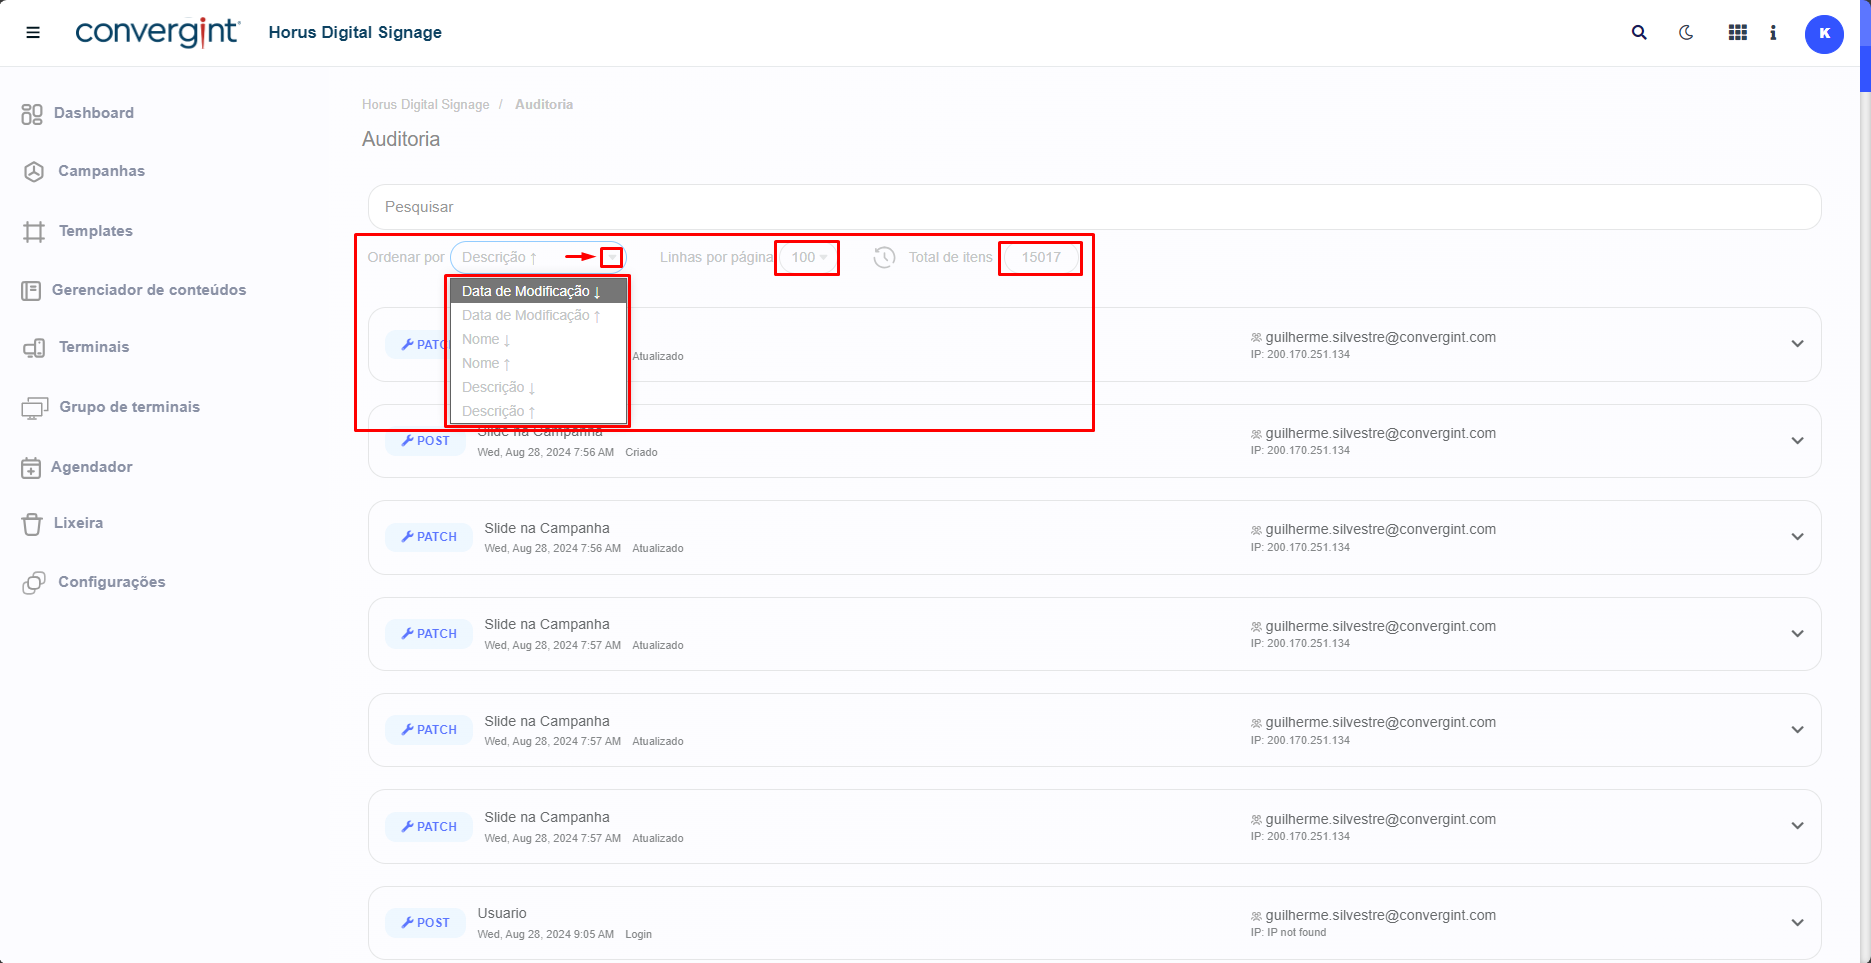Open Dashboard from the sidebar
This screenshot has height=963, width=1871.
93,113
